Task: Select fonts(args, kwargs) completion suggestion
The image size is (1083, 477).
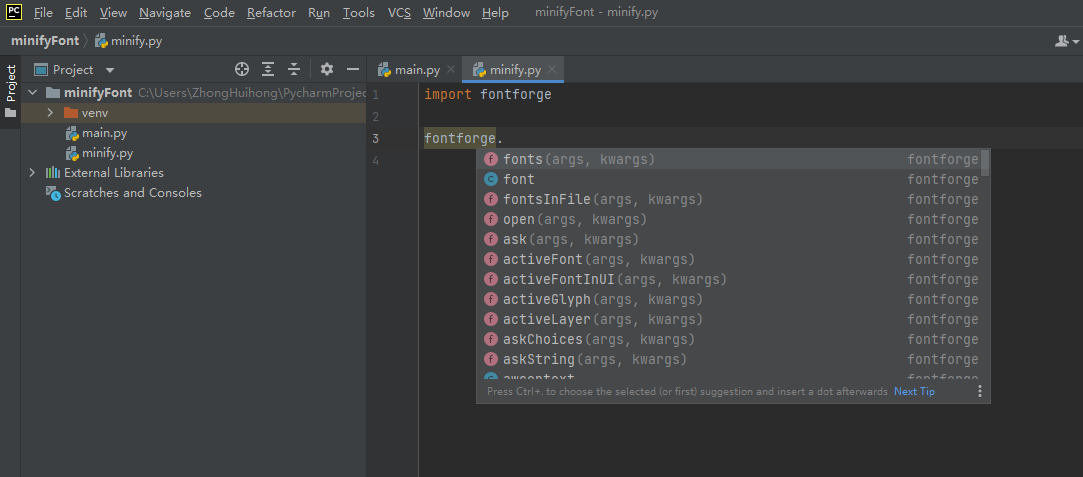Action: pyautogui.click(x=729, y=159)
